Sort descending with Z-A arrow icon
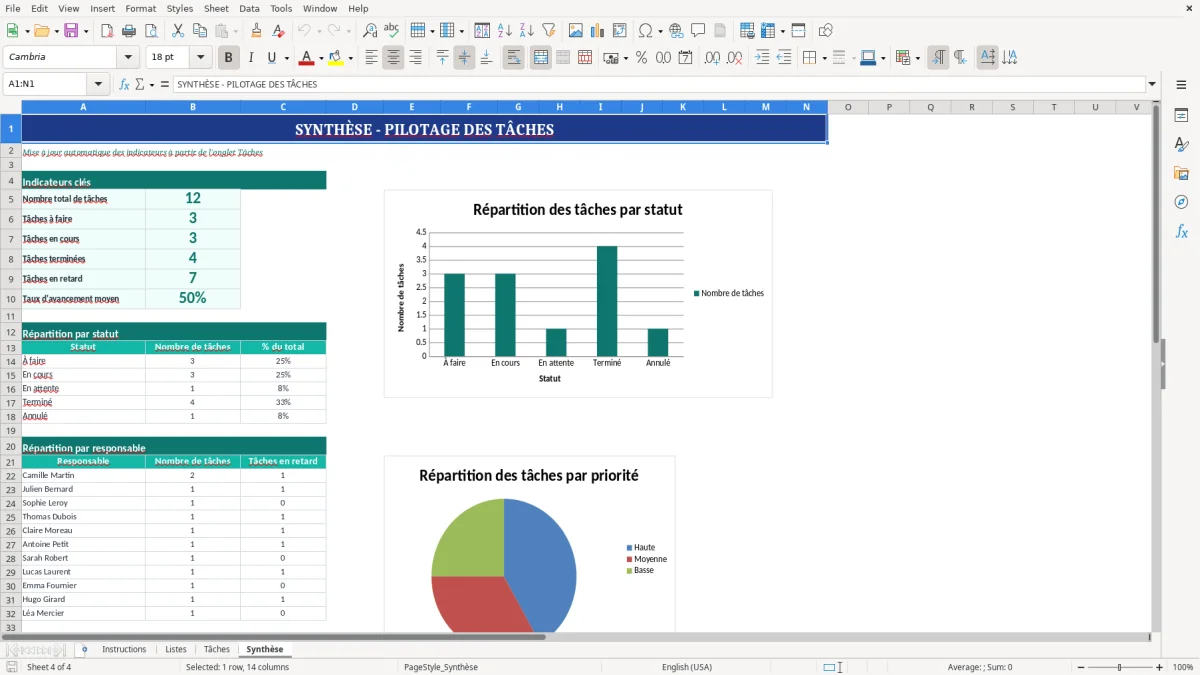Screen dimensions: 1200x675 (526, 31)
